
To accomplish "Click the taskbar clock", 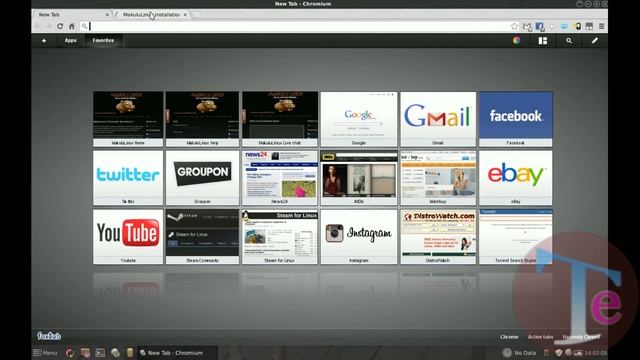I will click(596, 353).
